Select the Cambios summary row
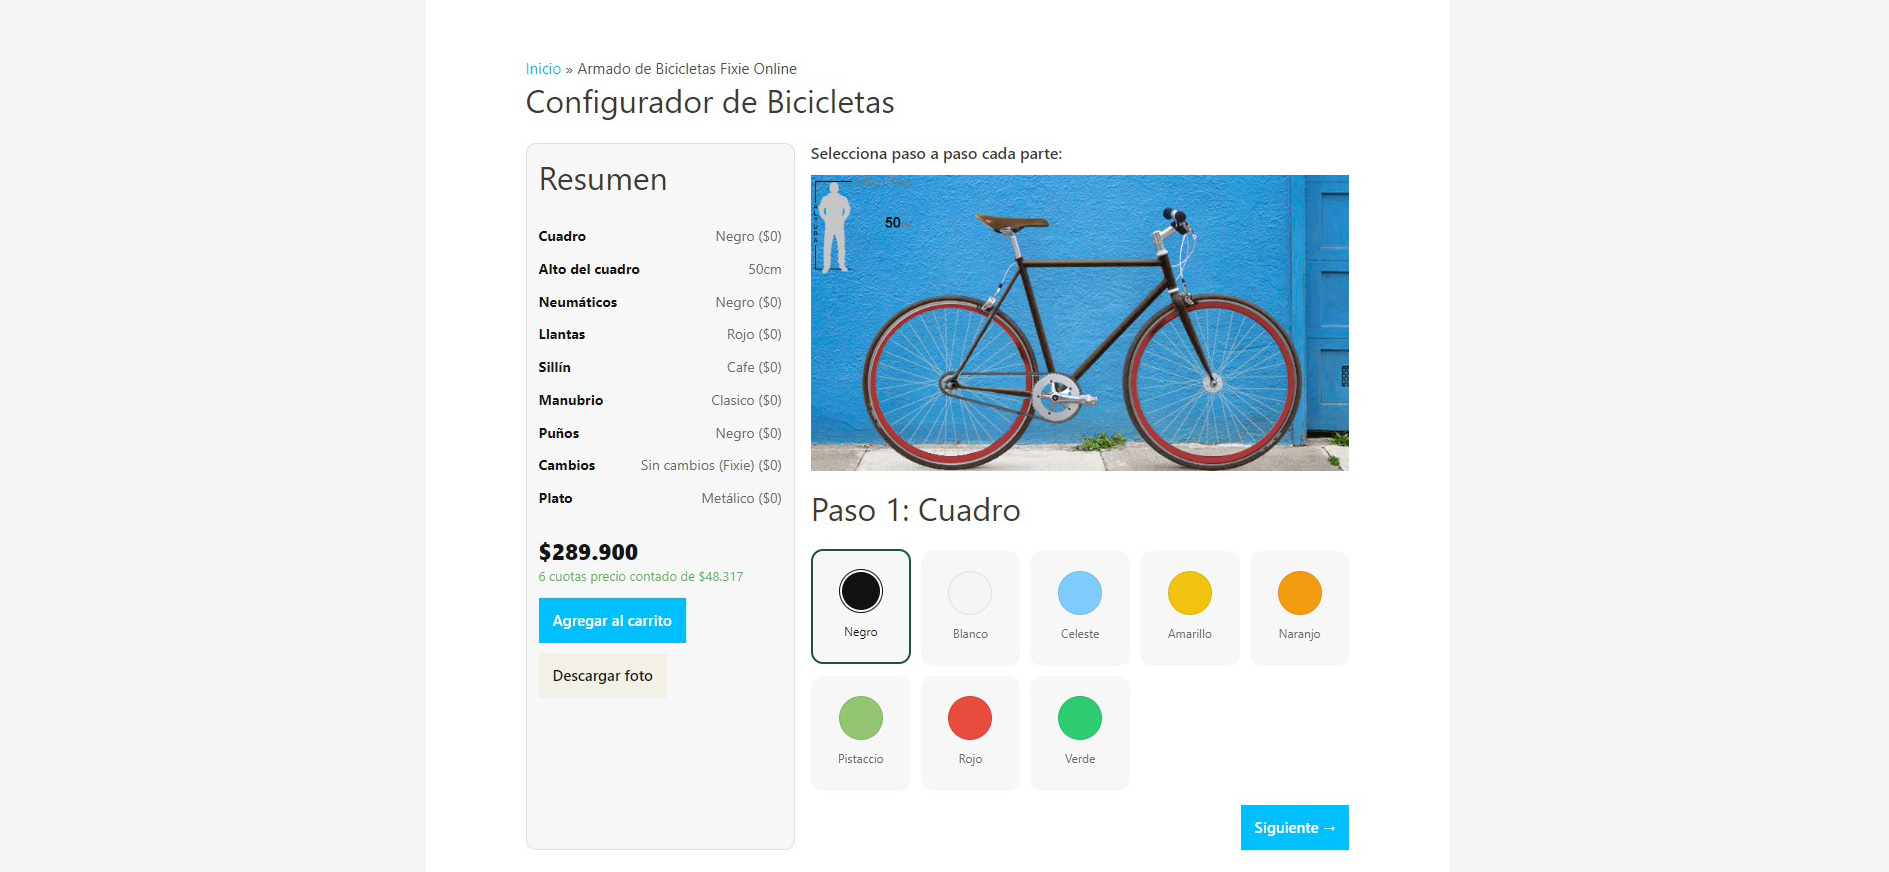 (660, 465)
